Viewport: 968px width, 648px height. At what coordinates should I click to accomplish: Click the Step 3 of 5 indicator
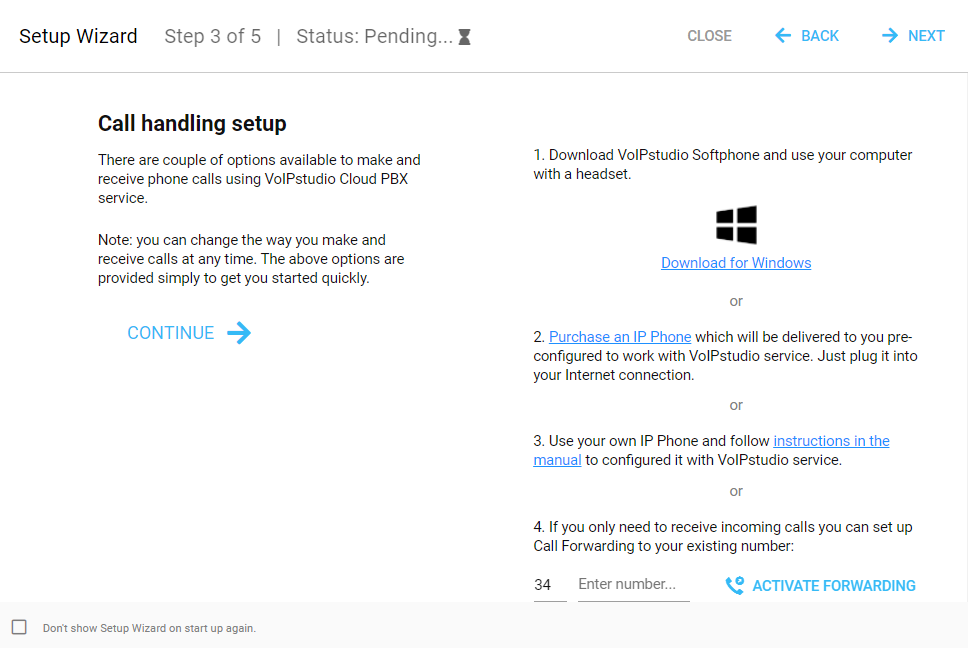point(212,37)
